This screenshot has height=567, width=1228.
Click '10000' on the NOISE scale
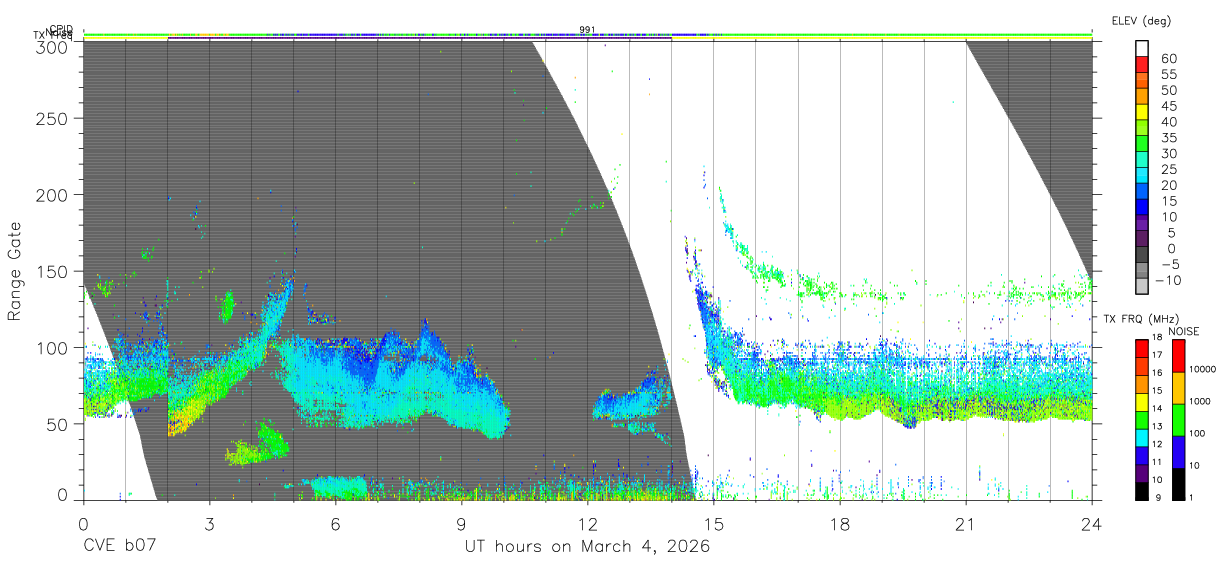(1205, 370)
